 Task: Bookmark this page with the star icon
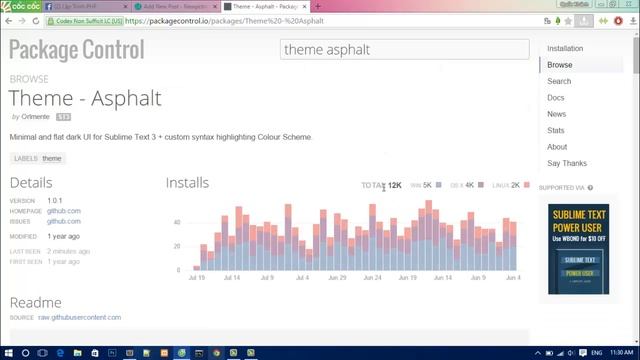coord(568,21)
